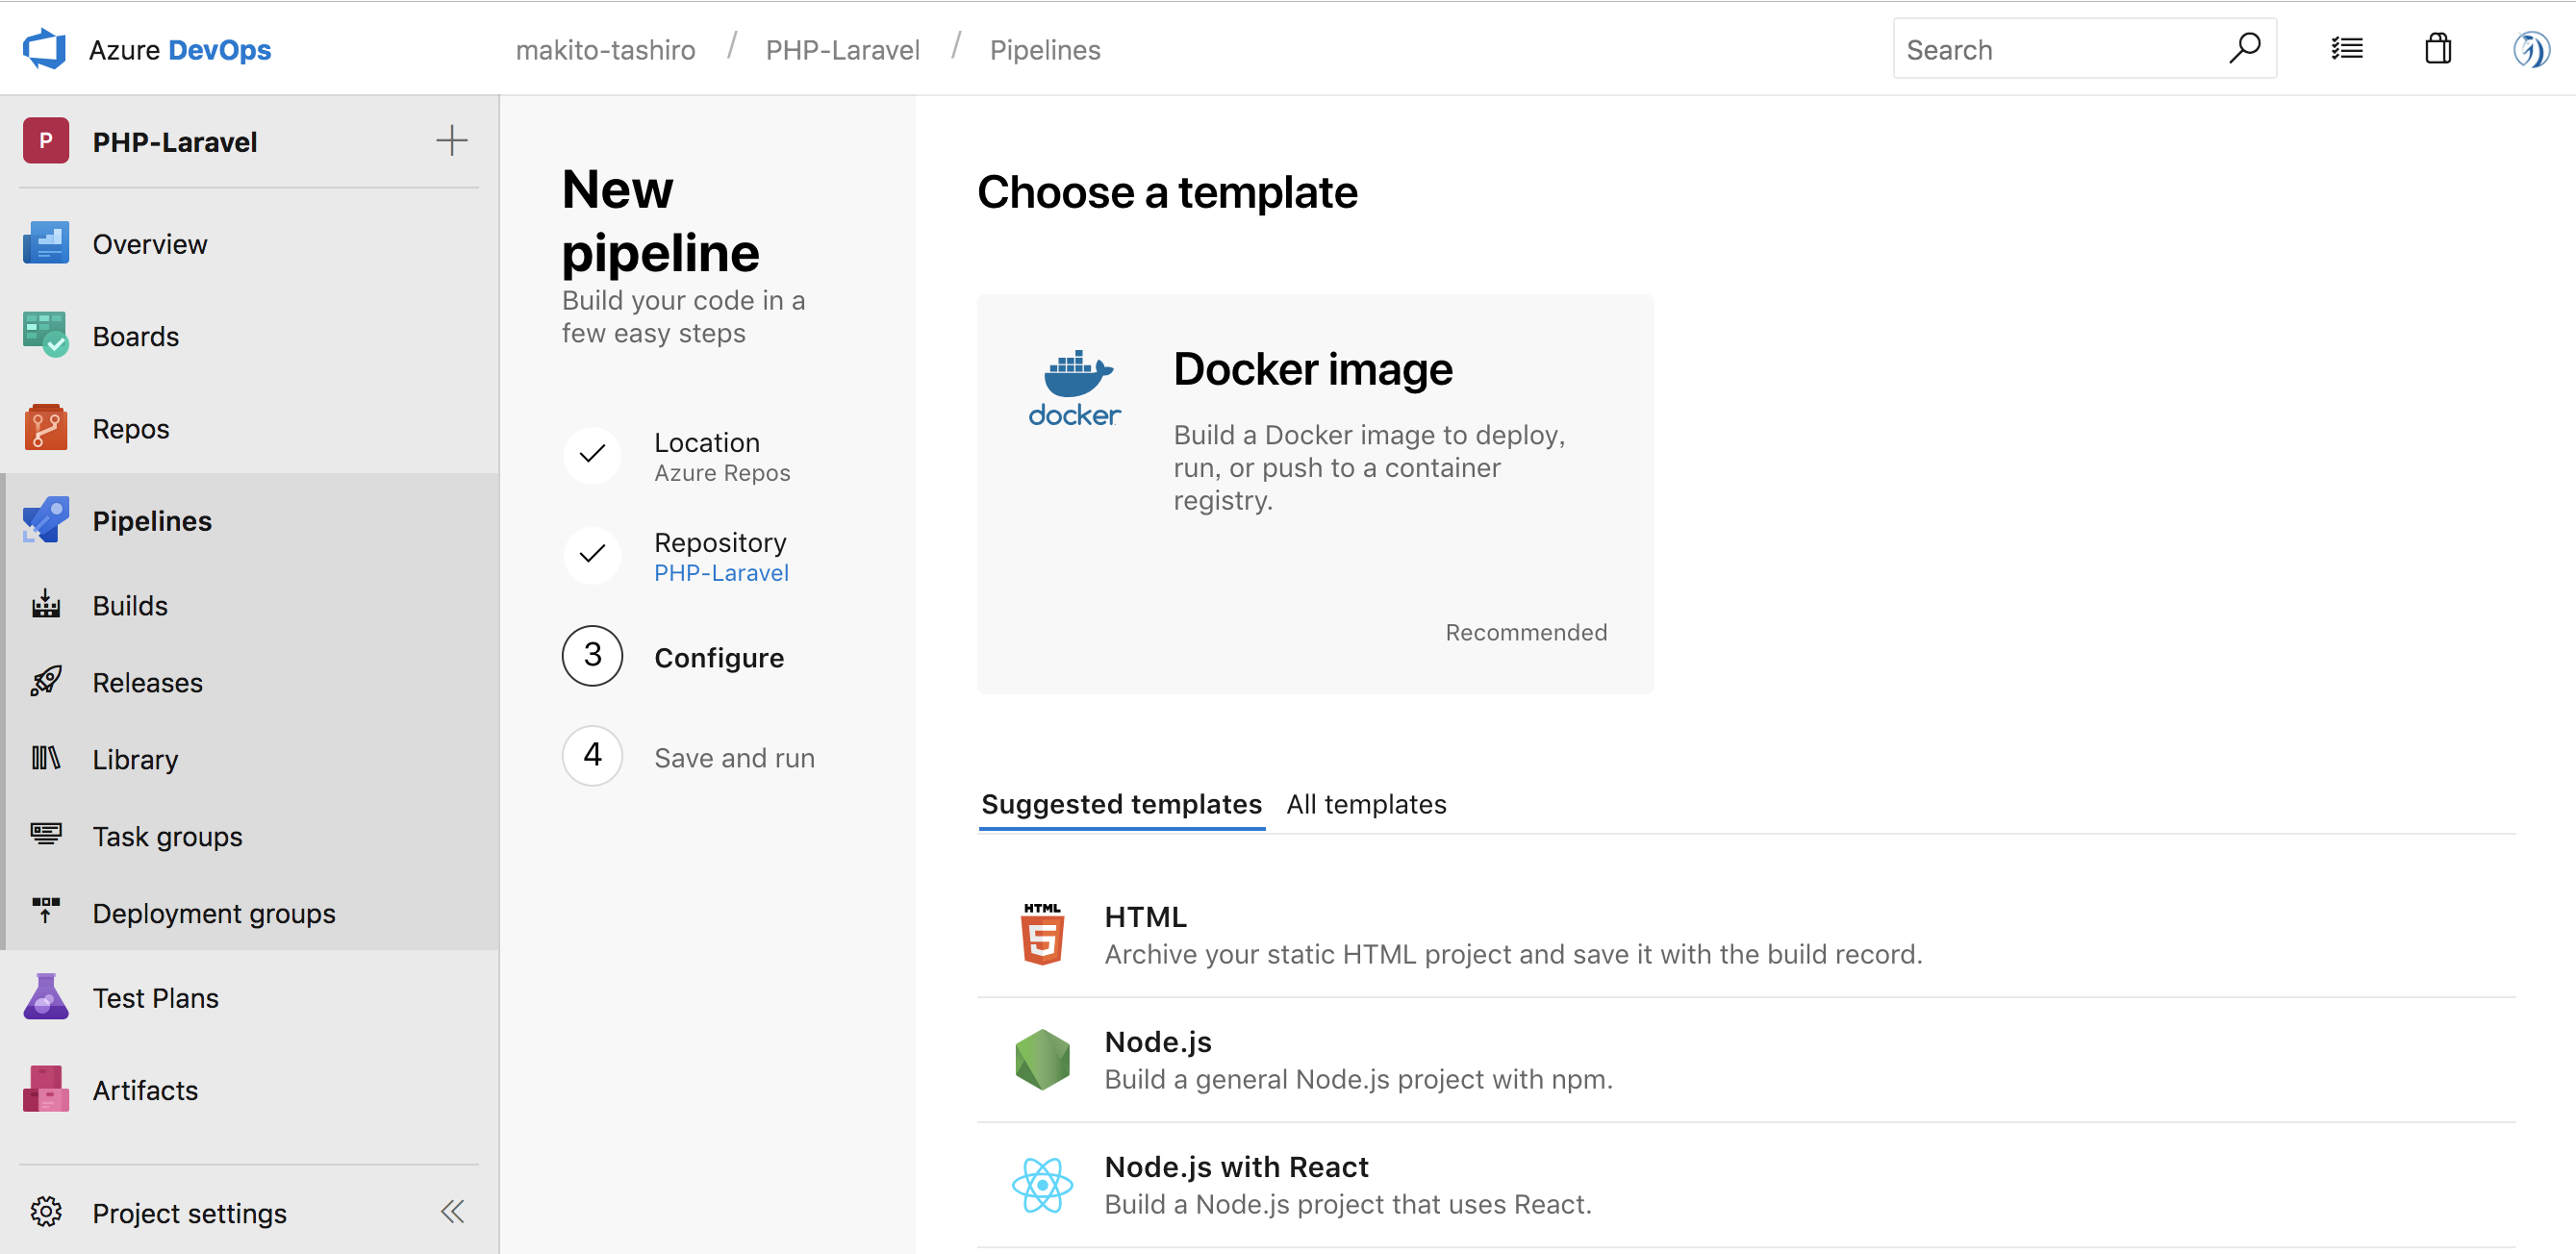Select the Pipelines rocket icon
The image size is (2576, 1254).
[x=46, y=520]
